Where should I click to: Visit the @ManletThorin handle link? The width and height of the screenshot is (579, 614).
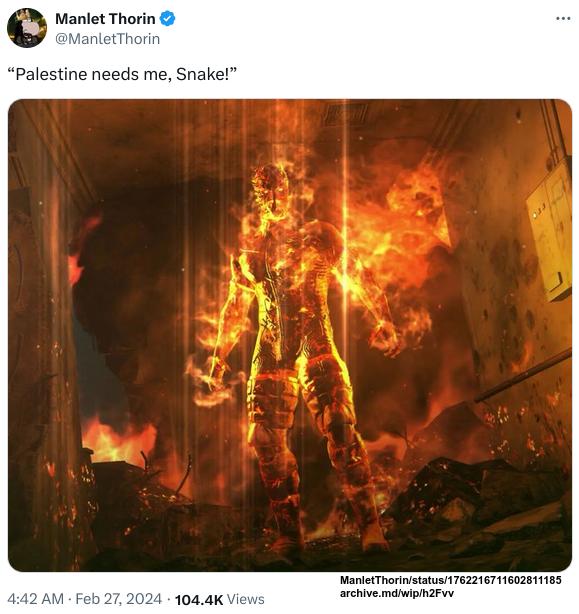coord(107,39)
